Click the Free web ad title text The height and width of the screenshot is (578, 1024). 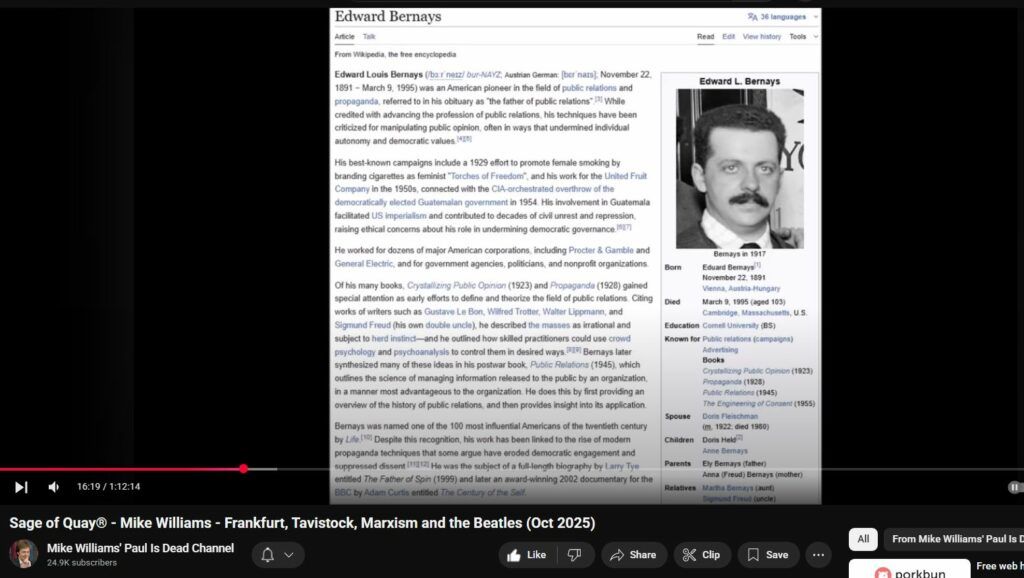point(999,566)
